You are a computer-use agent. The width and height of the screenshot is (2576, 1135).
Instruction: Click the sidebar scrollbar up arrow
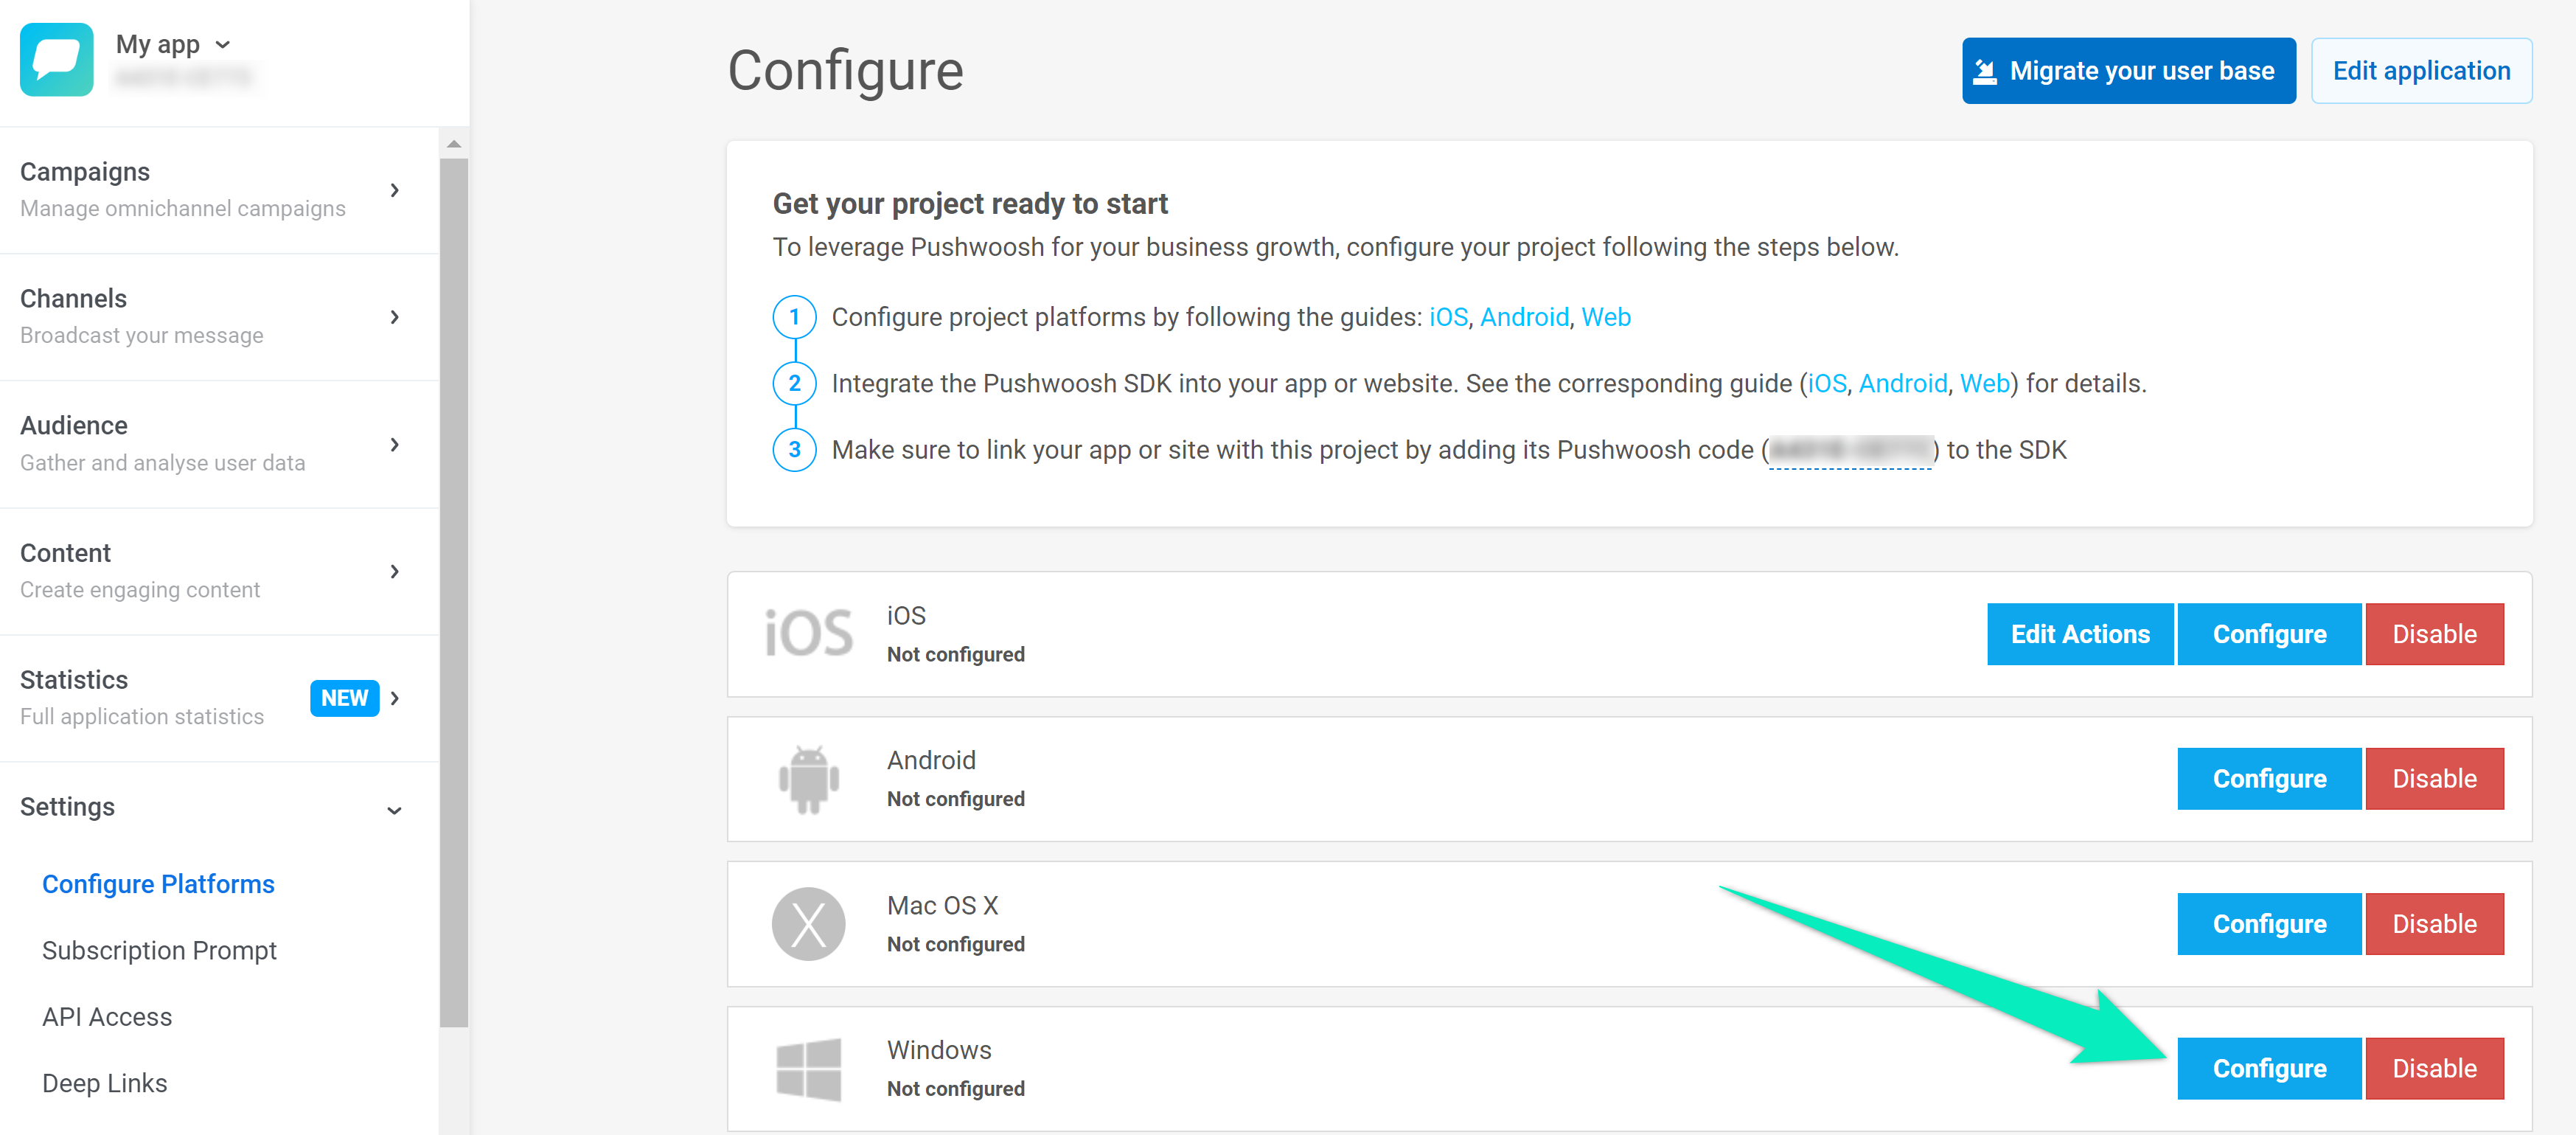click(x=454, y=144)
